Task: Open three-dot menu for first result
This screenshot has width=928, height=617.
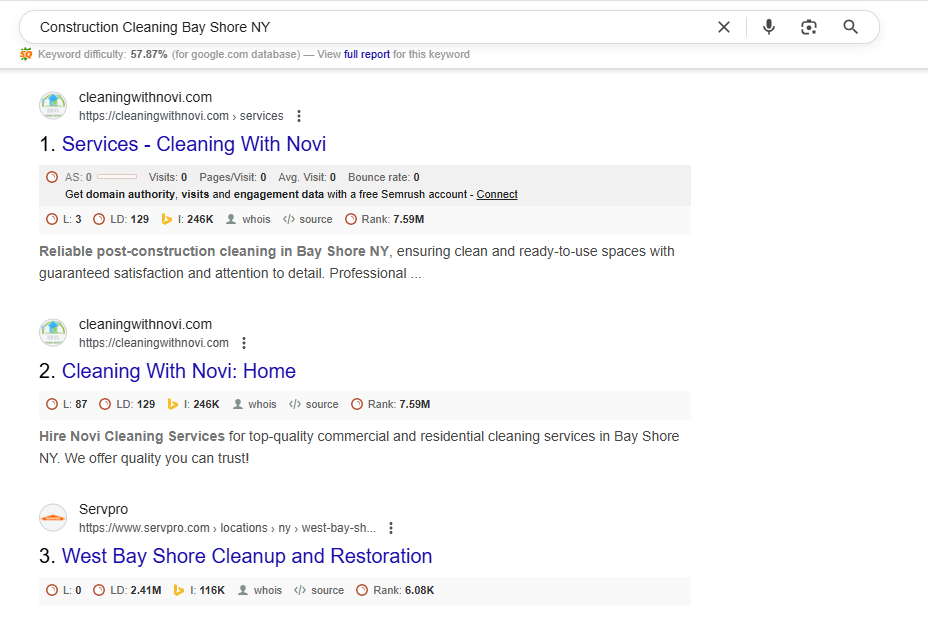Action: pos(298,116)
